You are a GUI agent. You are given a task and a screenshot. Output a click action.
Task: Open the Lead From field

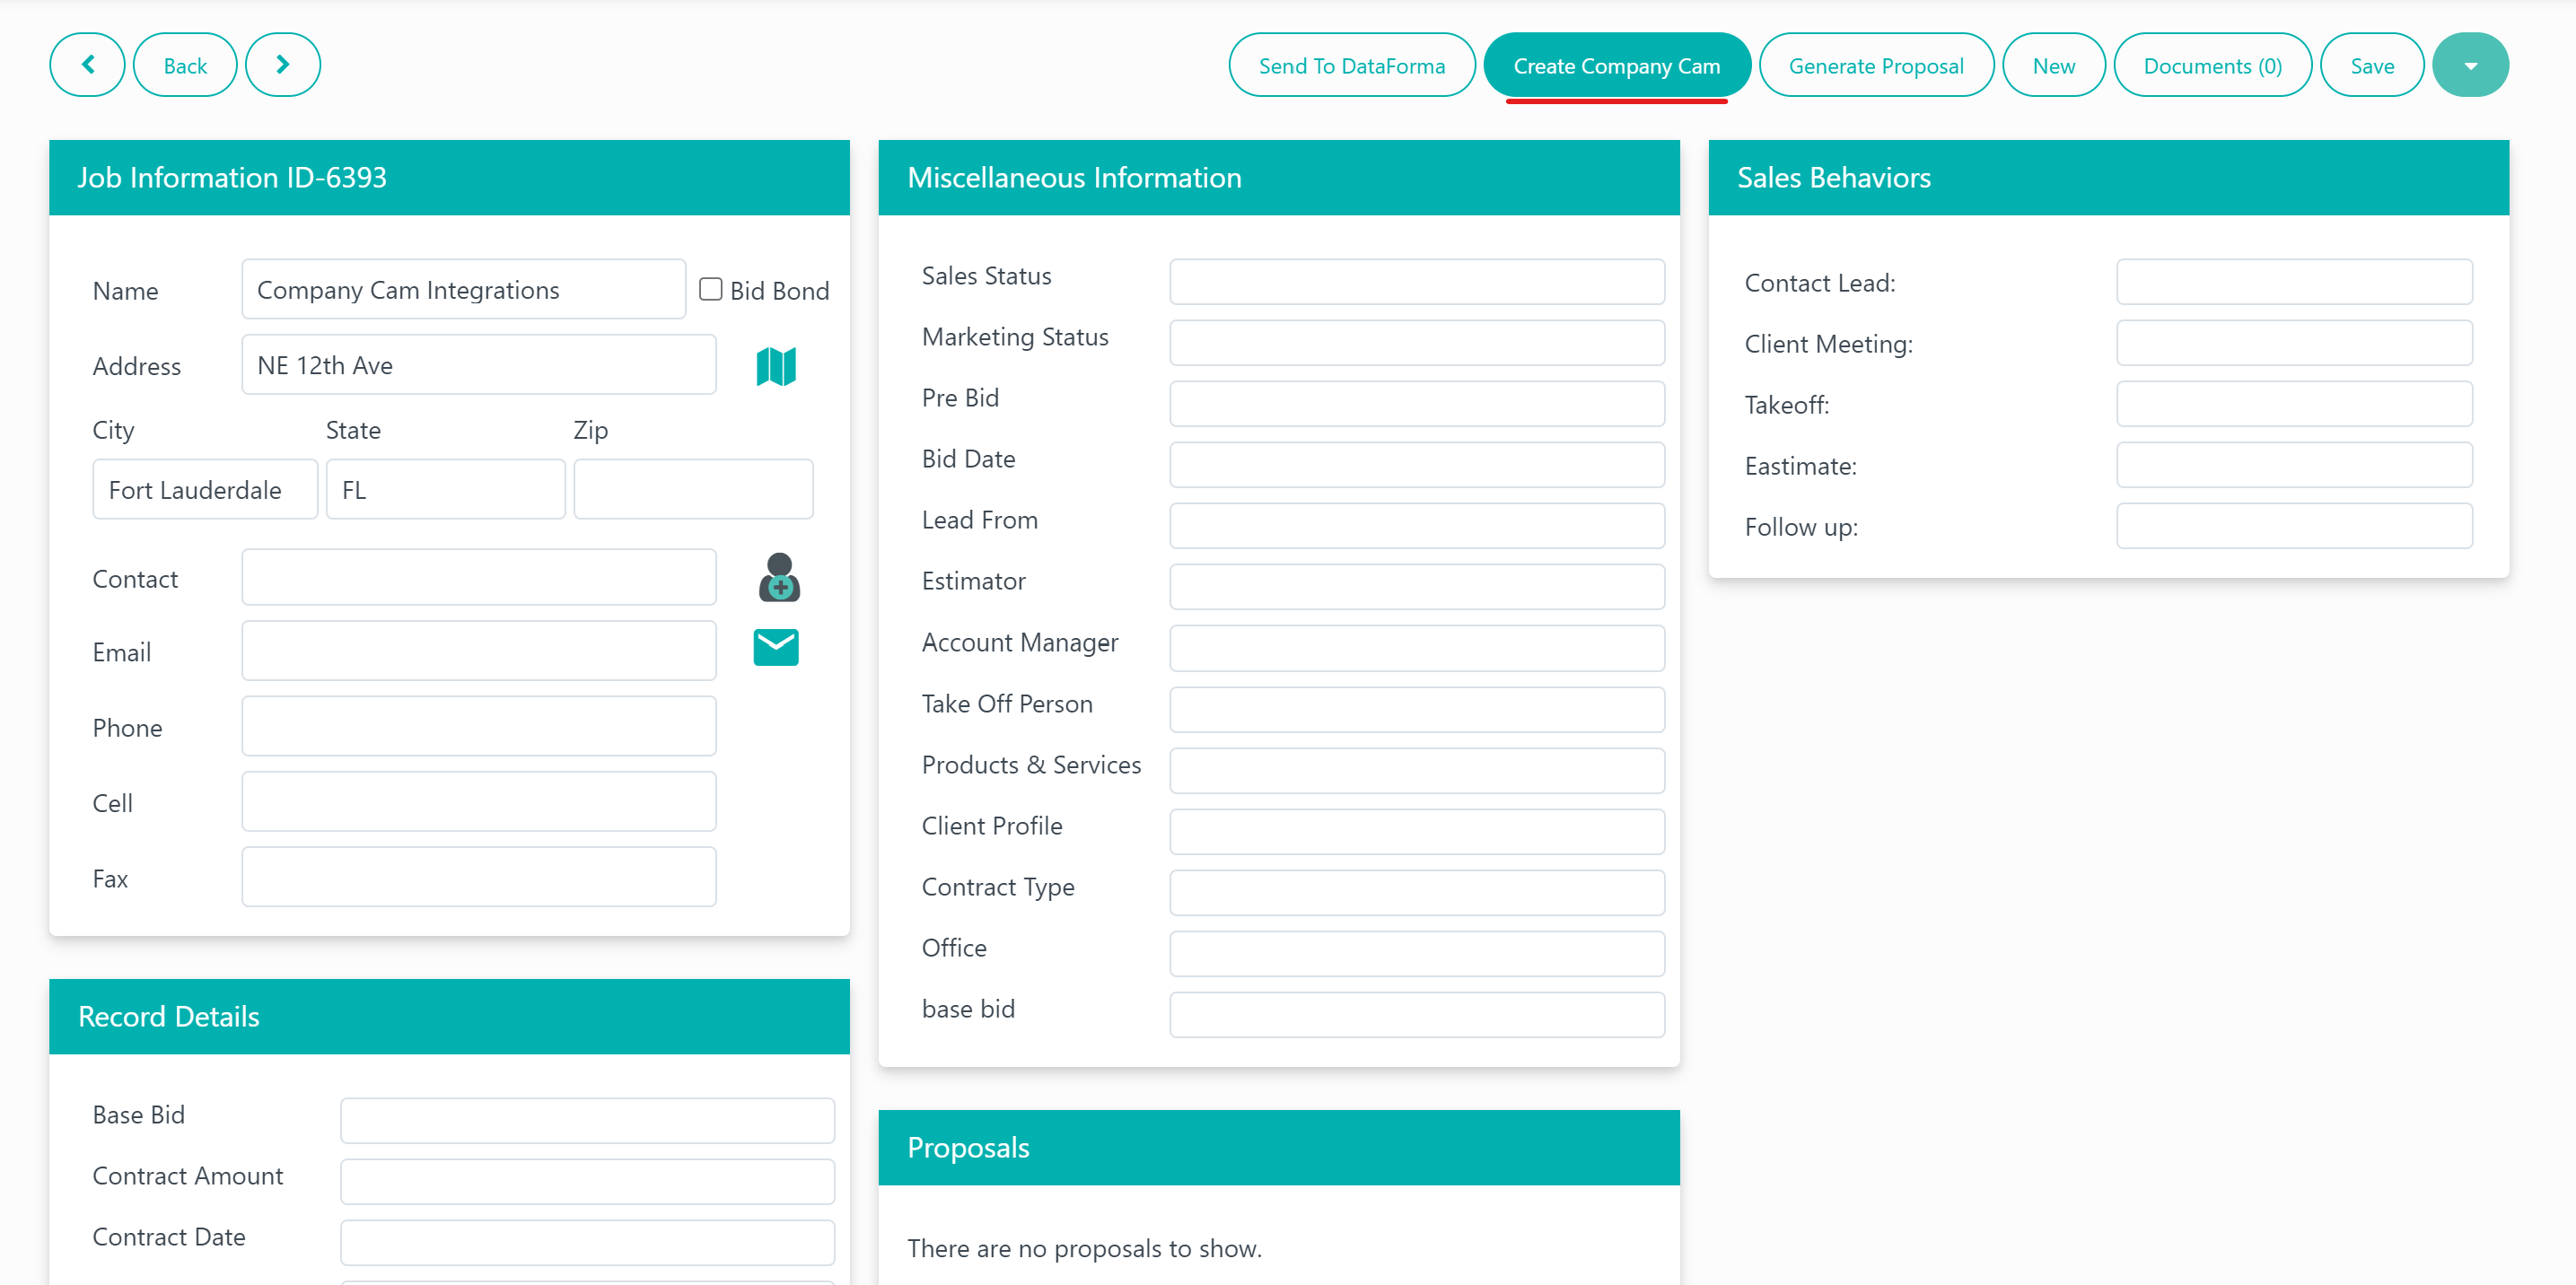(1416, 525)
